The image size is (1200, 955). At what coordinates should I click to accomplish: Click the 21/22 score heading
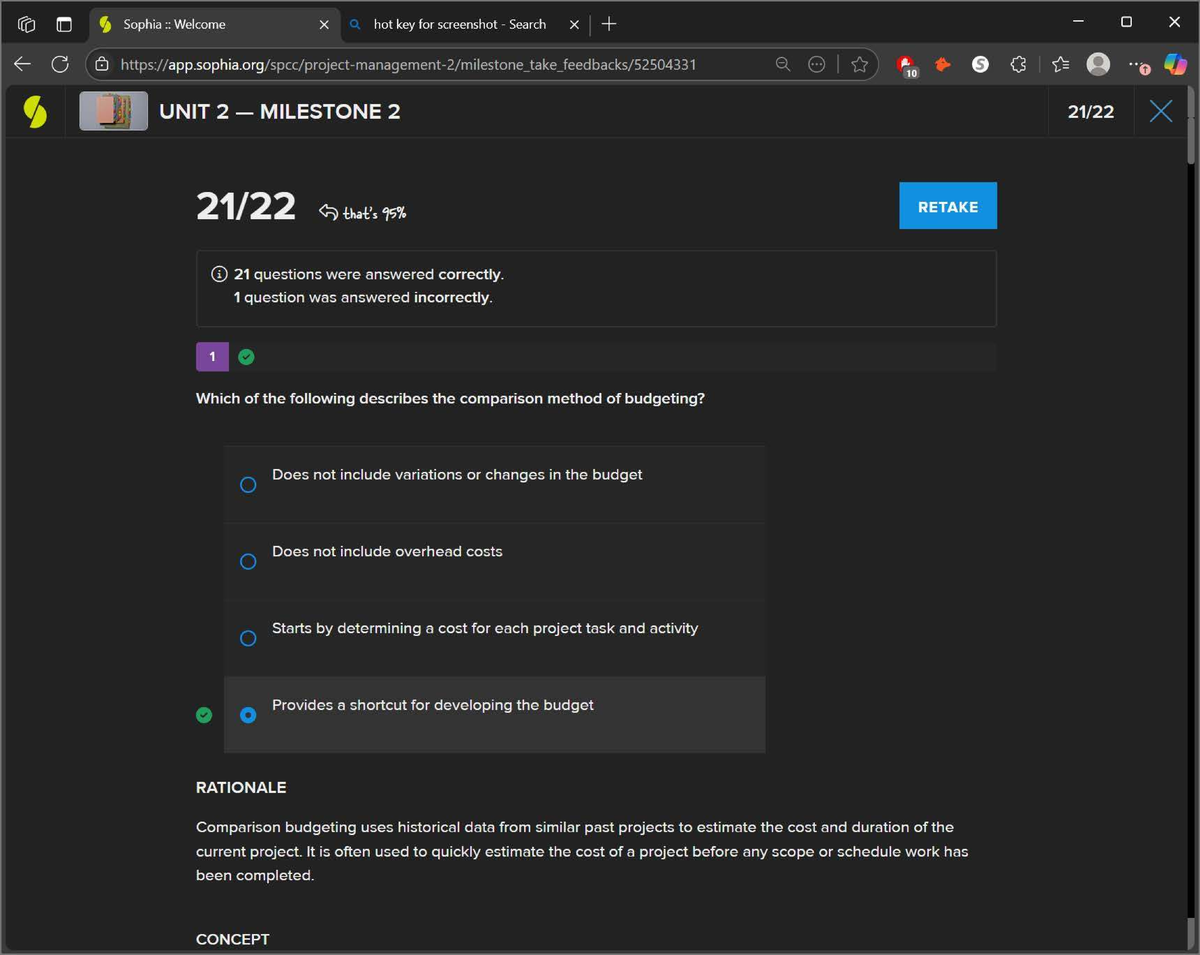click(x=246, y=206)
